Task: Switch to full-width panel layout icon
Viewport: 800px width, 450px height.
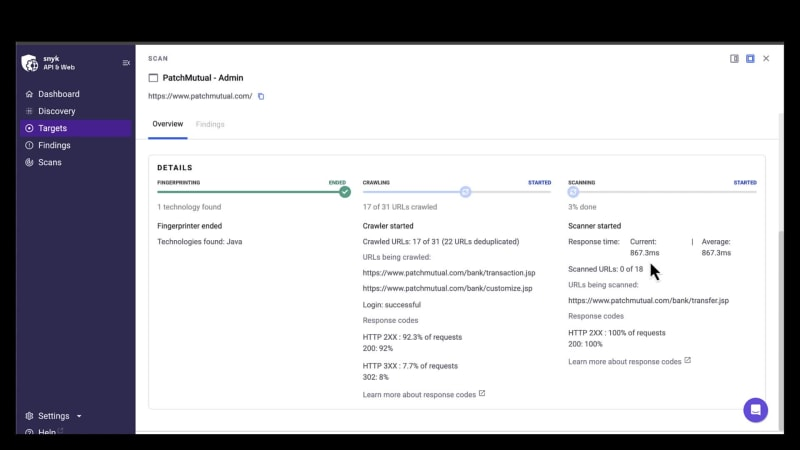Action: click(x=750, y=59)
